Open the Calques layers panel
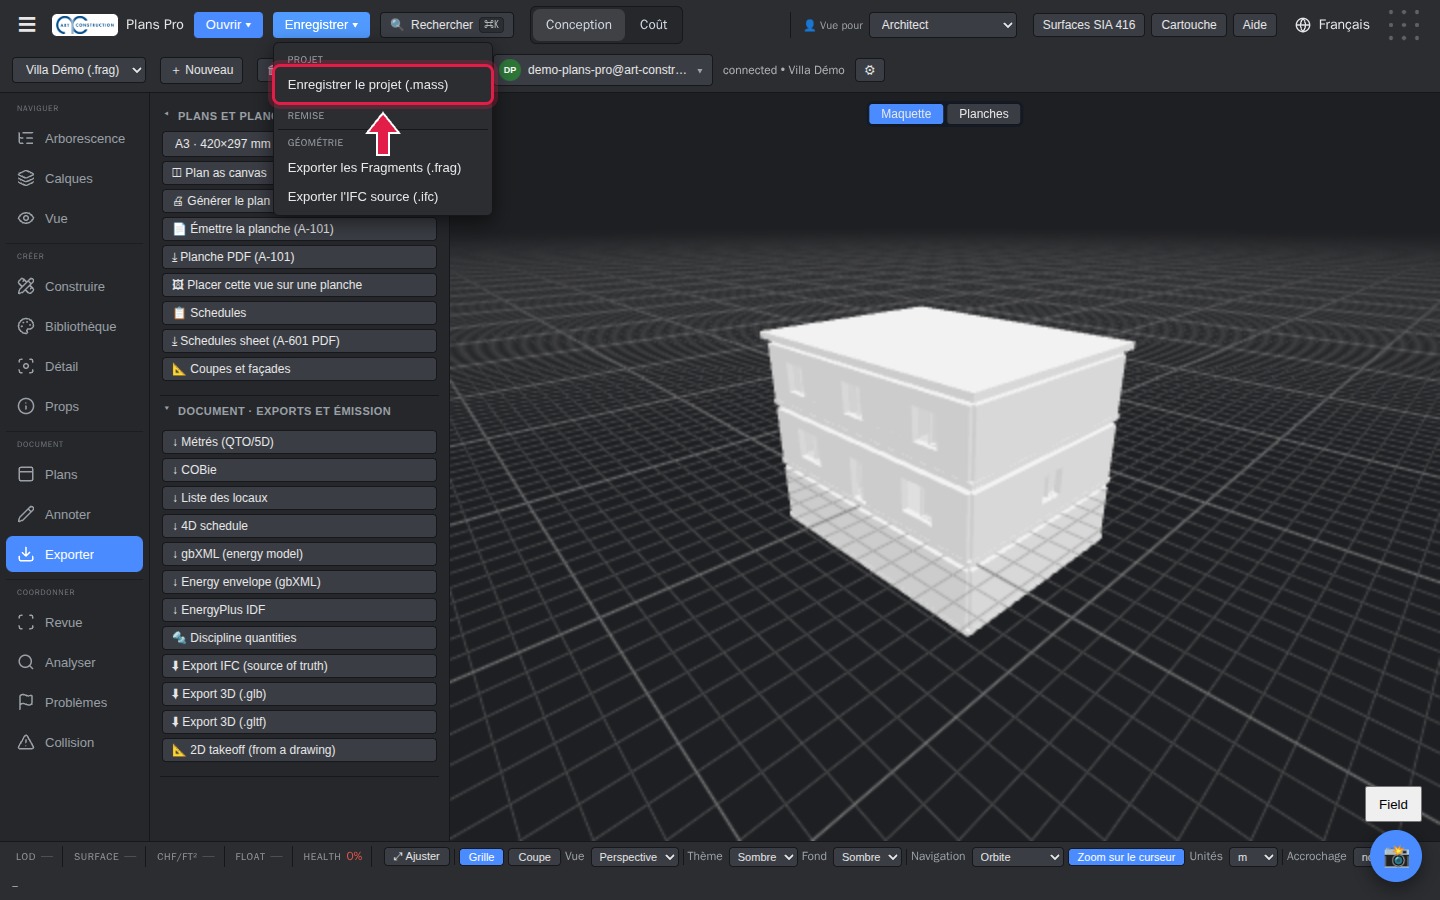Image resolution: width=1440 pixels, height=900 pixels. 75,179
